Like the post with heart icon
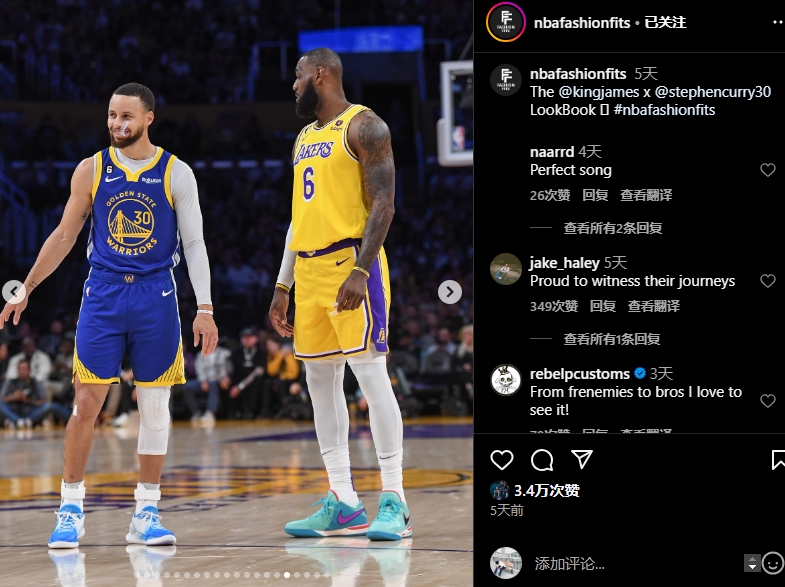The image size is (785, 587). pos(502,459)
